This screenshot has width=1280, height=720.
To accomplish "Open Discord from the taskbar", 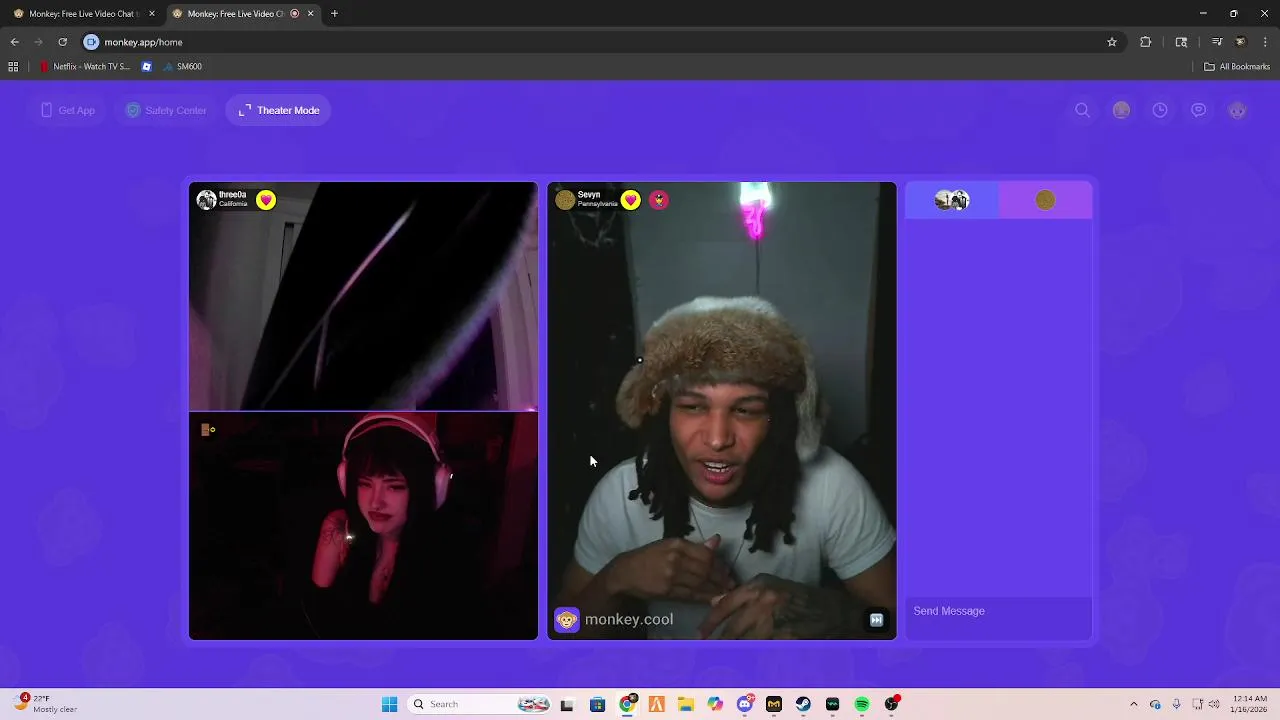I will [x=745, y=704].
